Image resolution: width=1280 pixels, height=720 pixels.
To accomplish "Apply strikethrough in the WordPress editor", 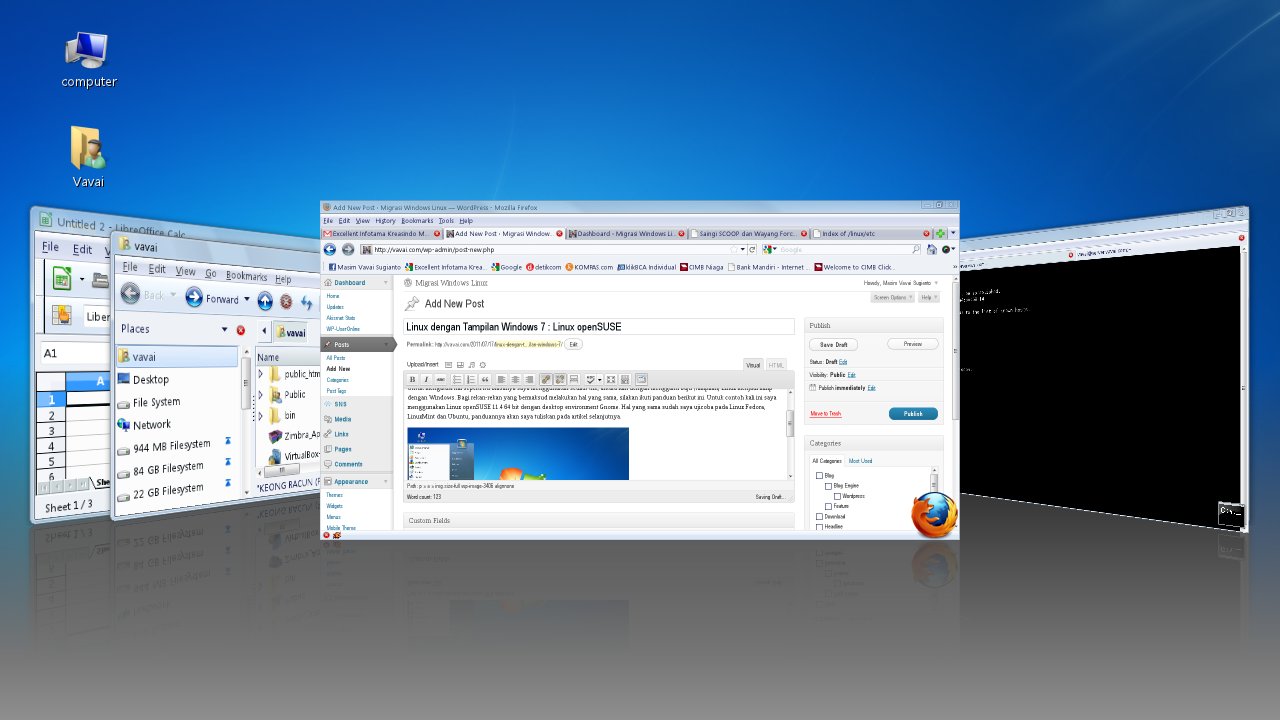I will pos(440,380).
